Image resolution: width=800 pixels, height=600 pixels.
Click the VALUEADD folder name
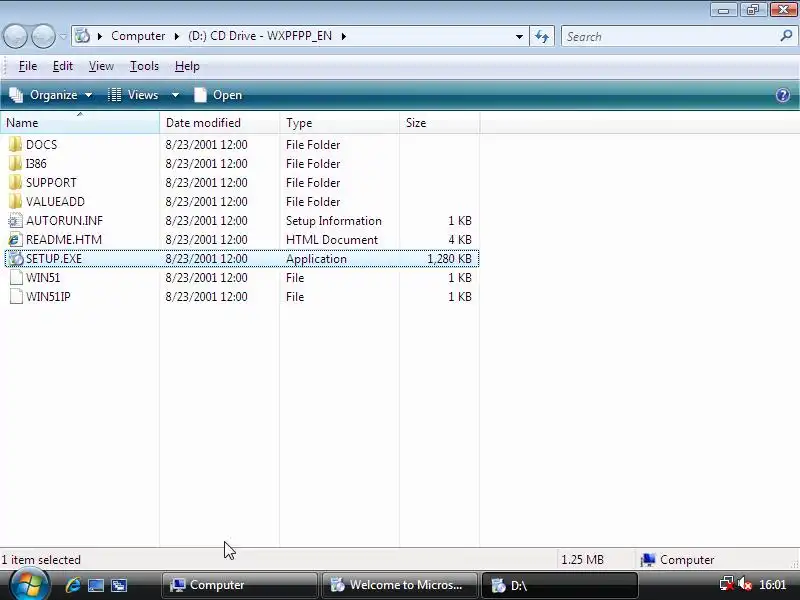[55, 202]
